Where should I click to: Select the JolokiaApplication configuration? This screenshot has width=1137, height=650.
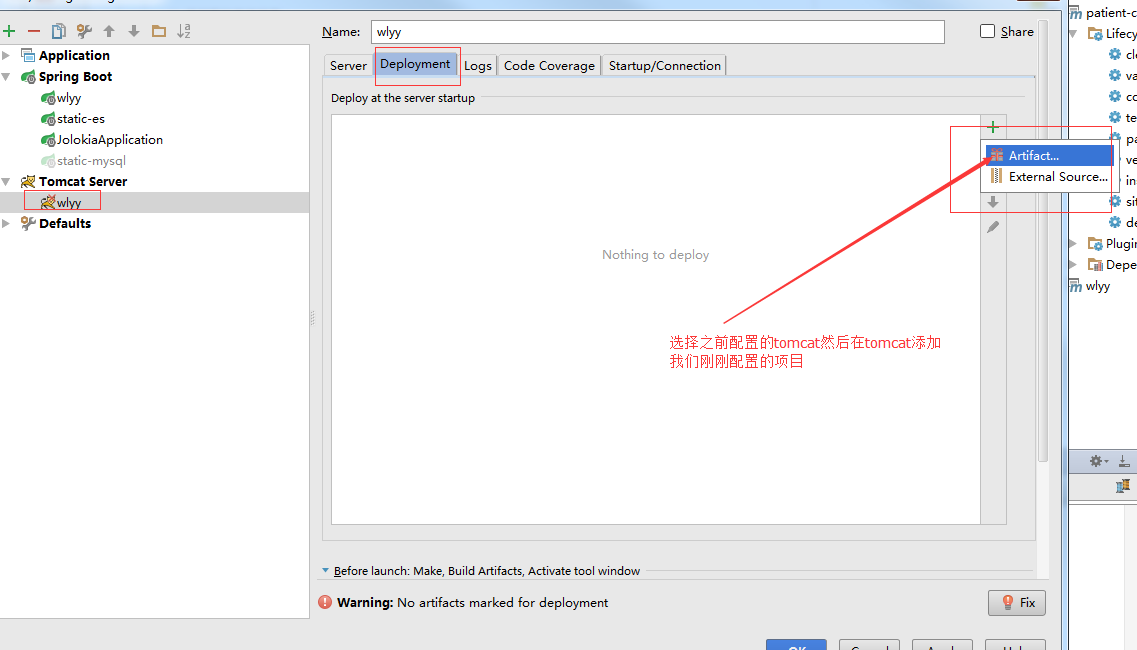[x=109, y=139]
